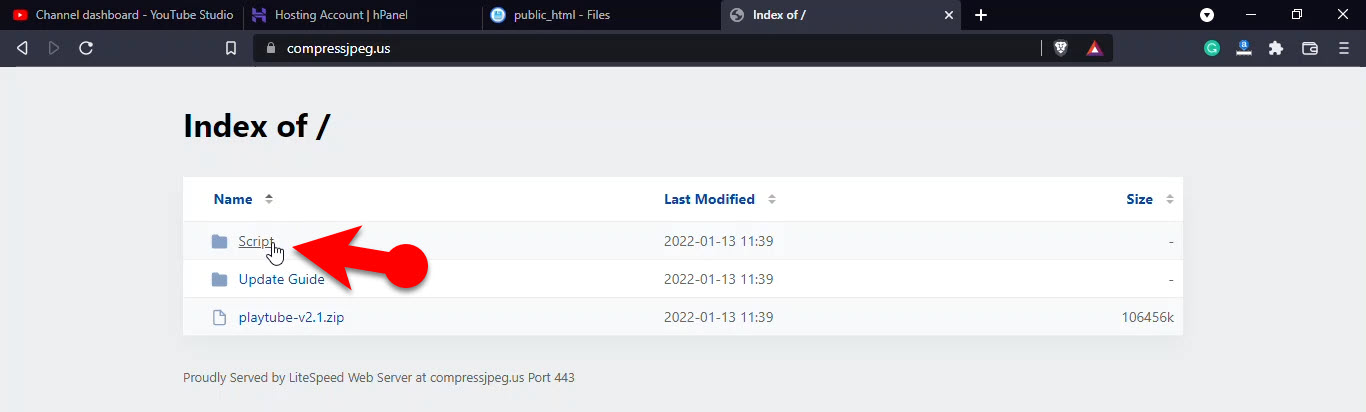Sort the listing by Size arrows
Image resolution: width=1366 pixels, height=412 pixels.
[1169, 199]
